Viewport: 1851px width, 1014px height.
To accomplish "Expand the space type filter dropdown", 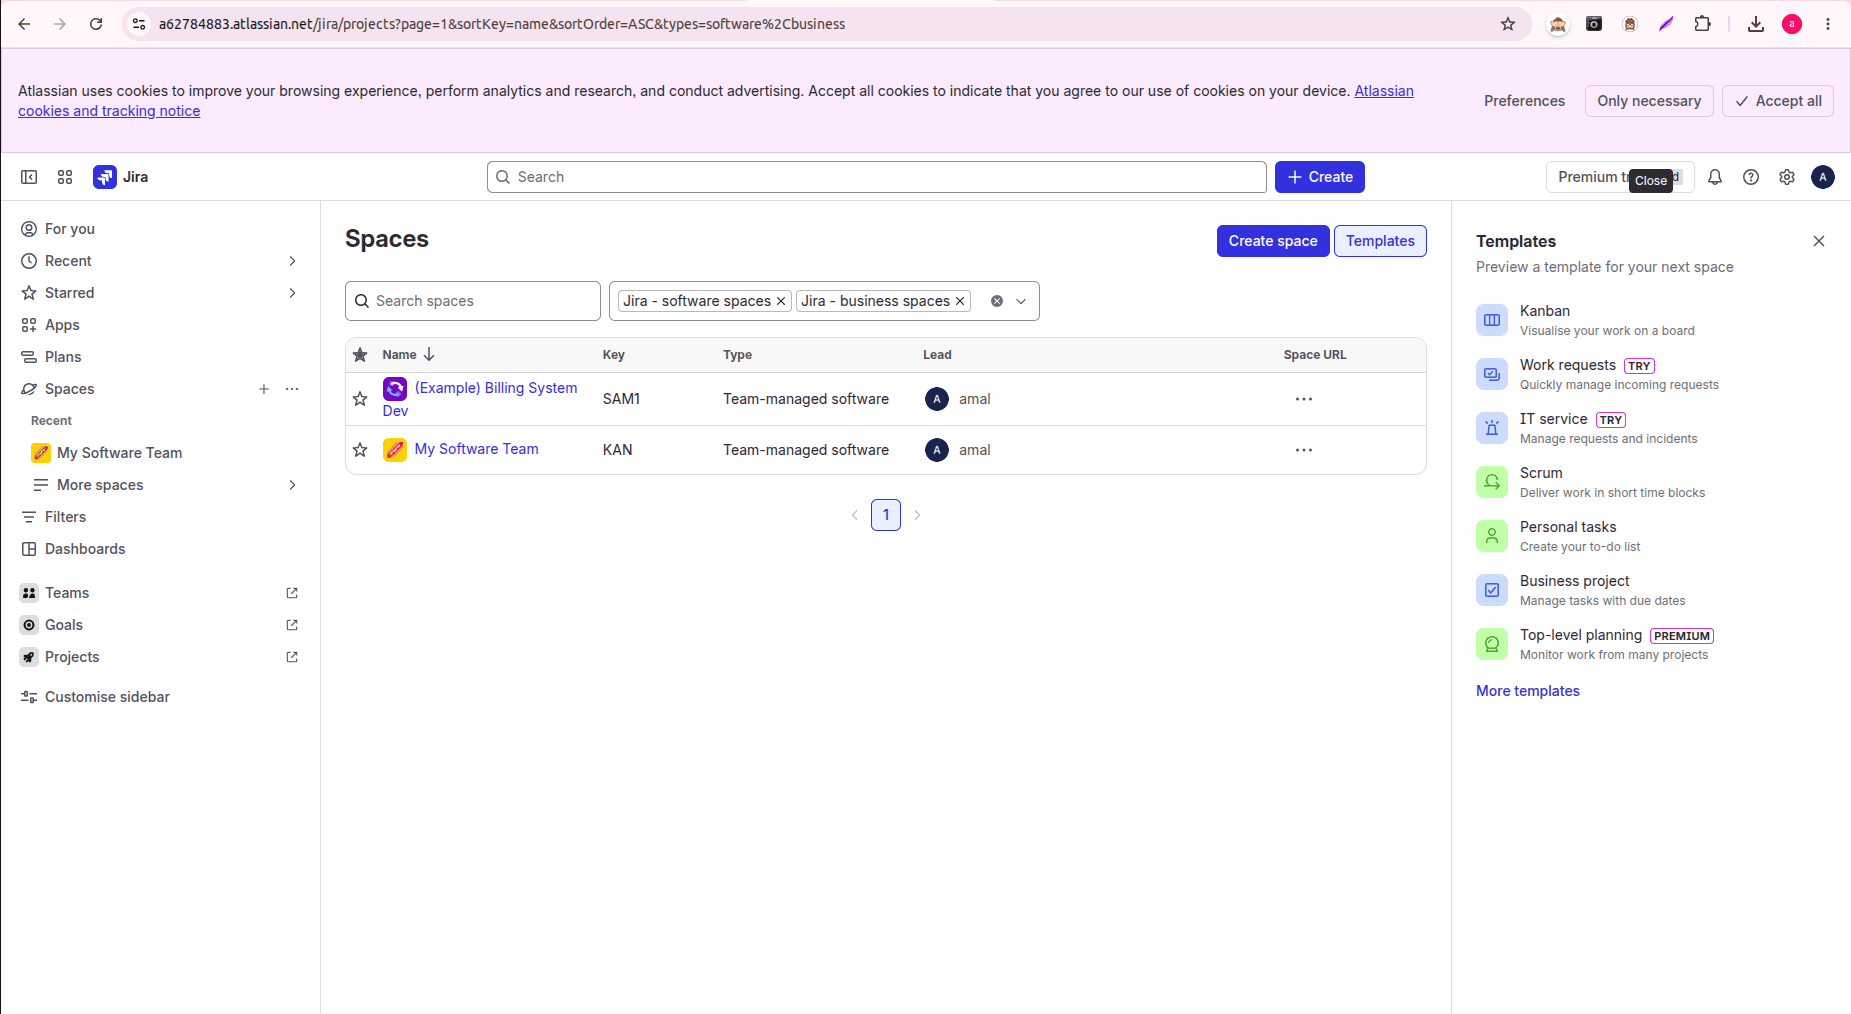I will click(x=1021, y=301).
